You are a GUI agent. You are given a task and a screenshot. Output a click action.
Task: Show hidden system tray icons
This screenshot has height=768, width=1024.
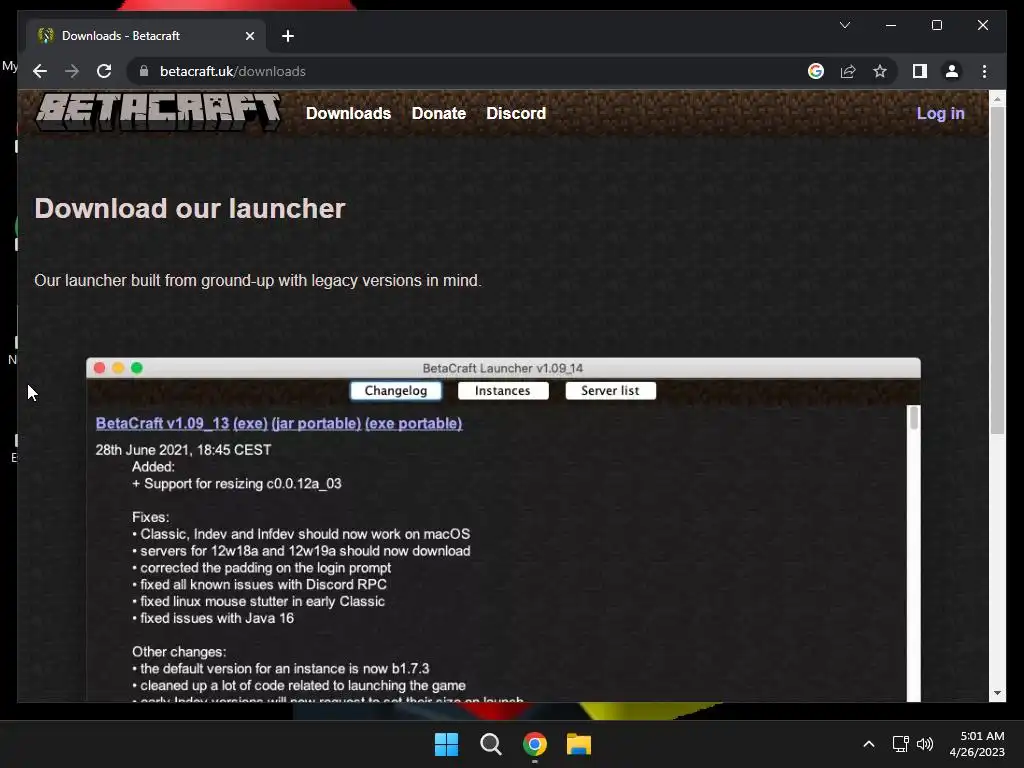(869, 744)
